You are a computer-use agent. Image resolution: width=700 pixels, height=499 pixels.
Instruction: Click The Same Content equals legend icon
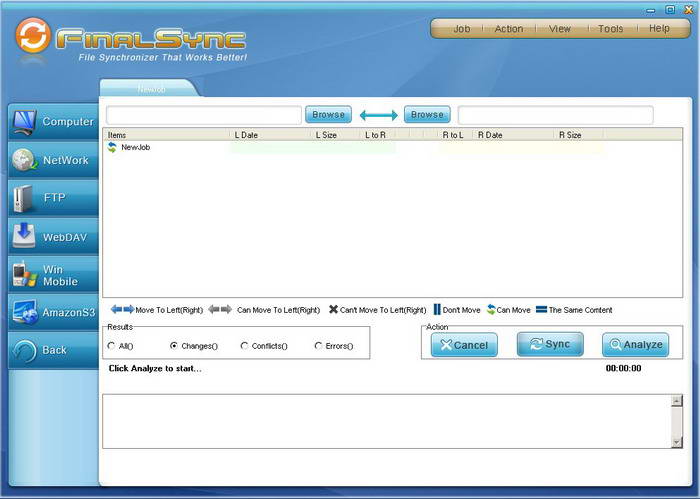coord(542,309)
